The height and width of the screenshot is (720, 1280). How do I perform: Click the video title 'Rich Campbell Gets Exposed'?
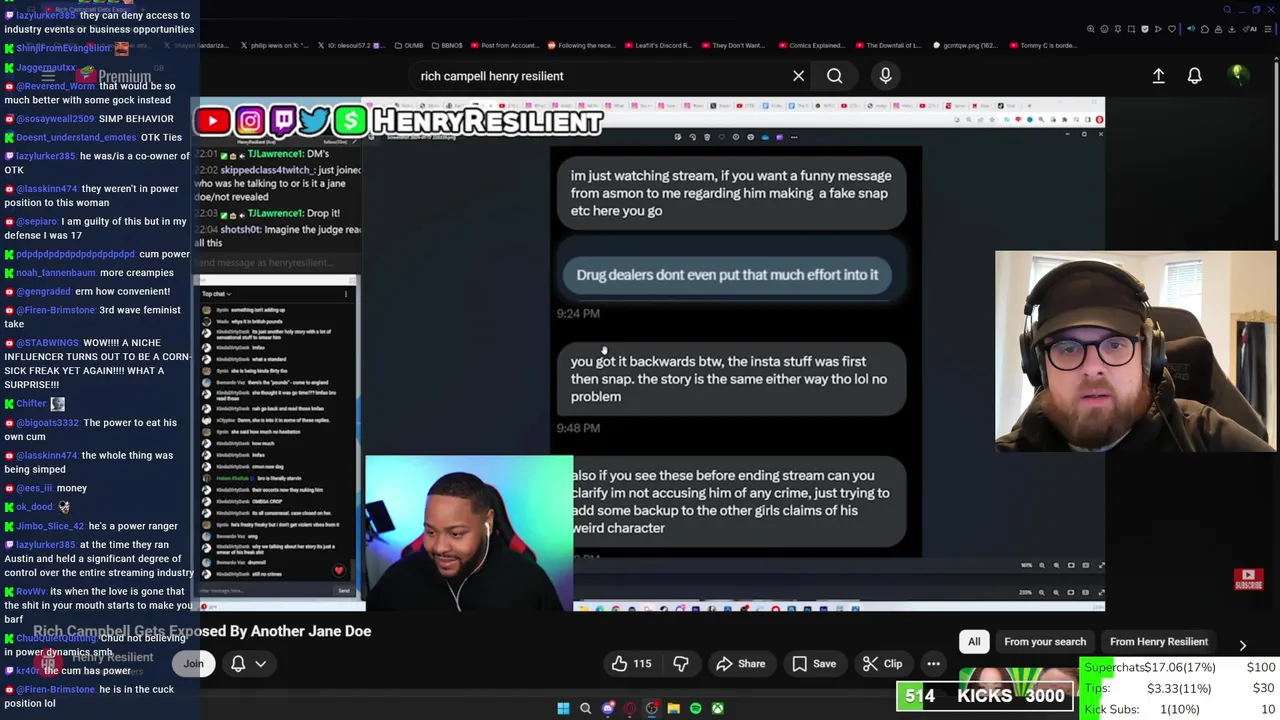(203, 631)
